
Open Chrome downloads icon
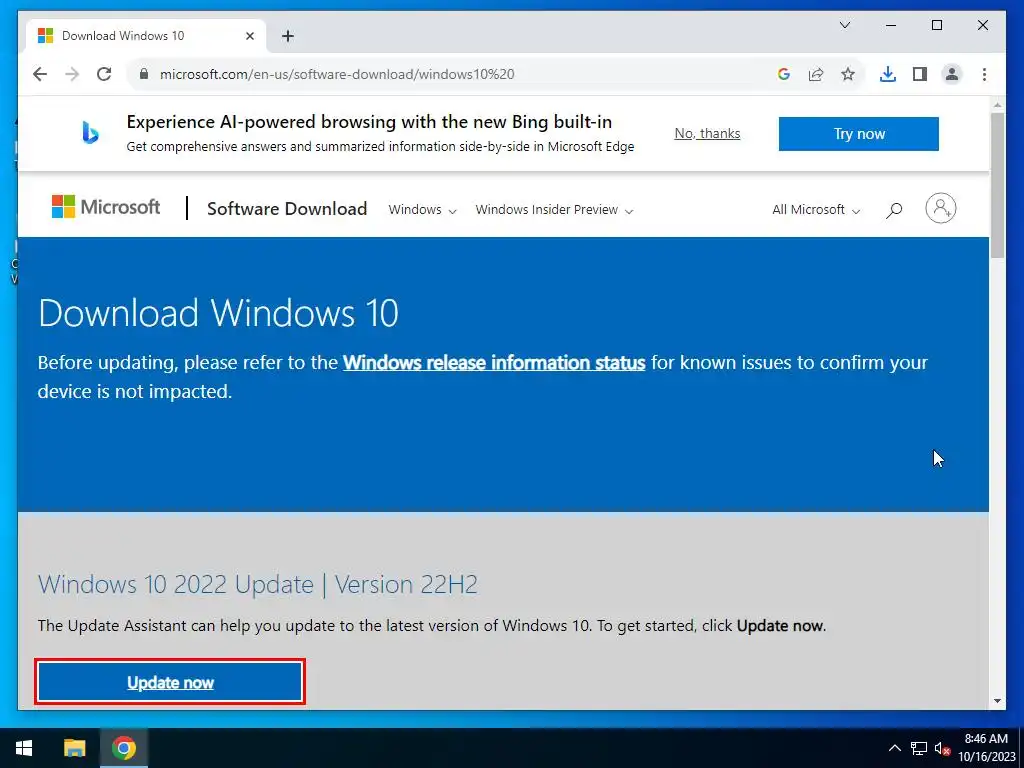(x=888, y=74)
